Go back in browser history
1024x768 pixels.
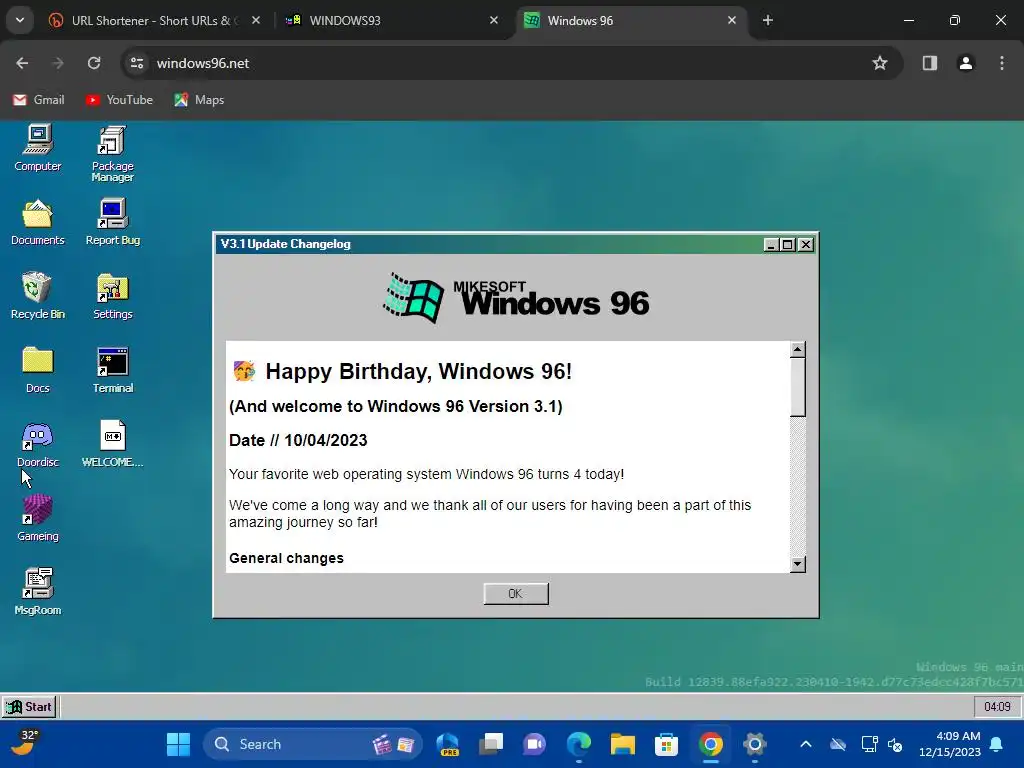point(22,63)
